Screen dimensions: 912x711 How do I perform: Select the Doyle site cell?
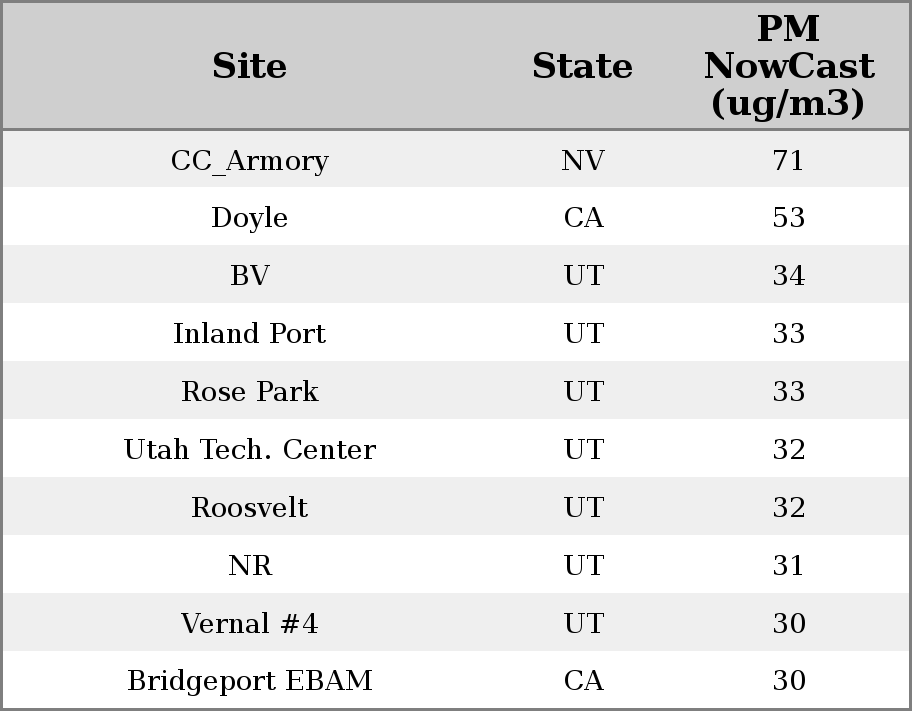click(x=249, y=218)
